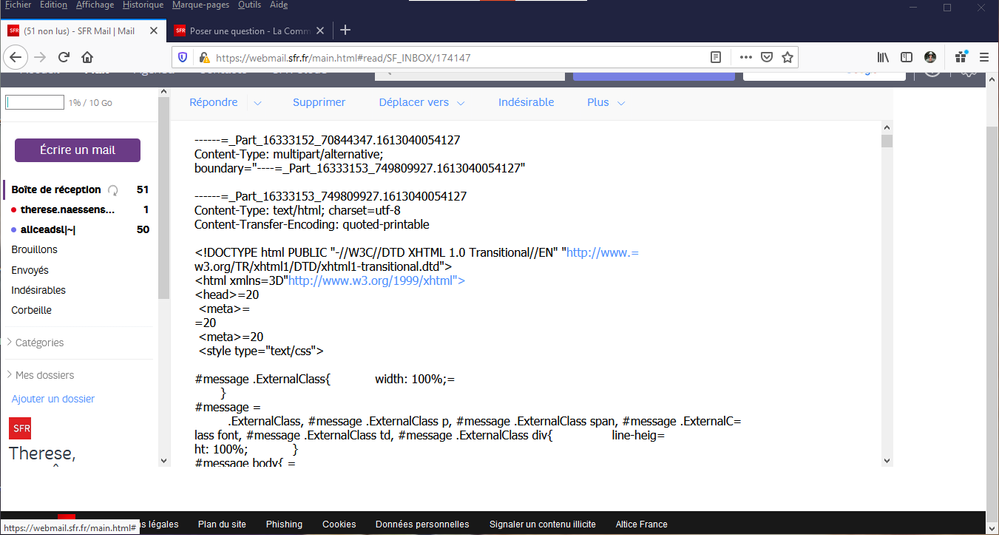
Task: Delete the email with Supprimer
Action: [x=319, y=102]
